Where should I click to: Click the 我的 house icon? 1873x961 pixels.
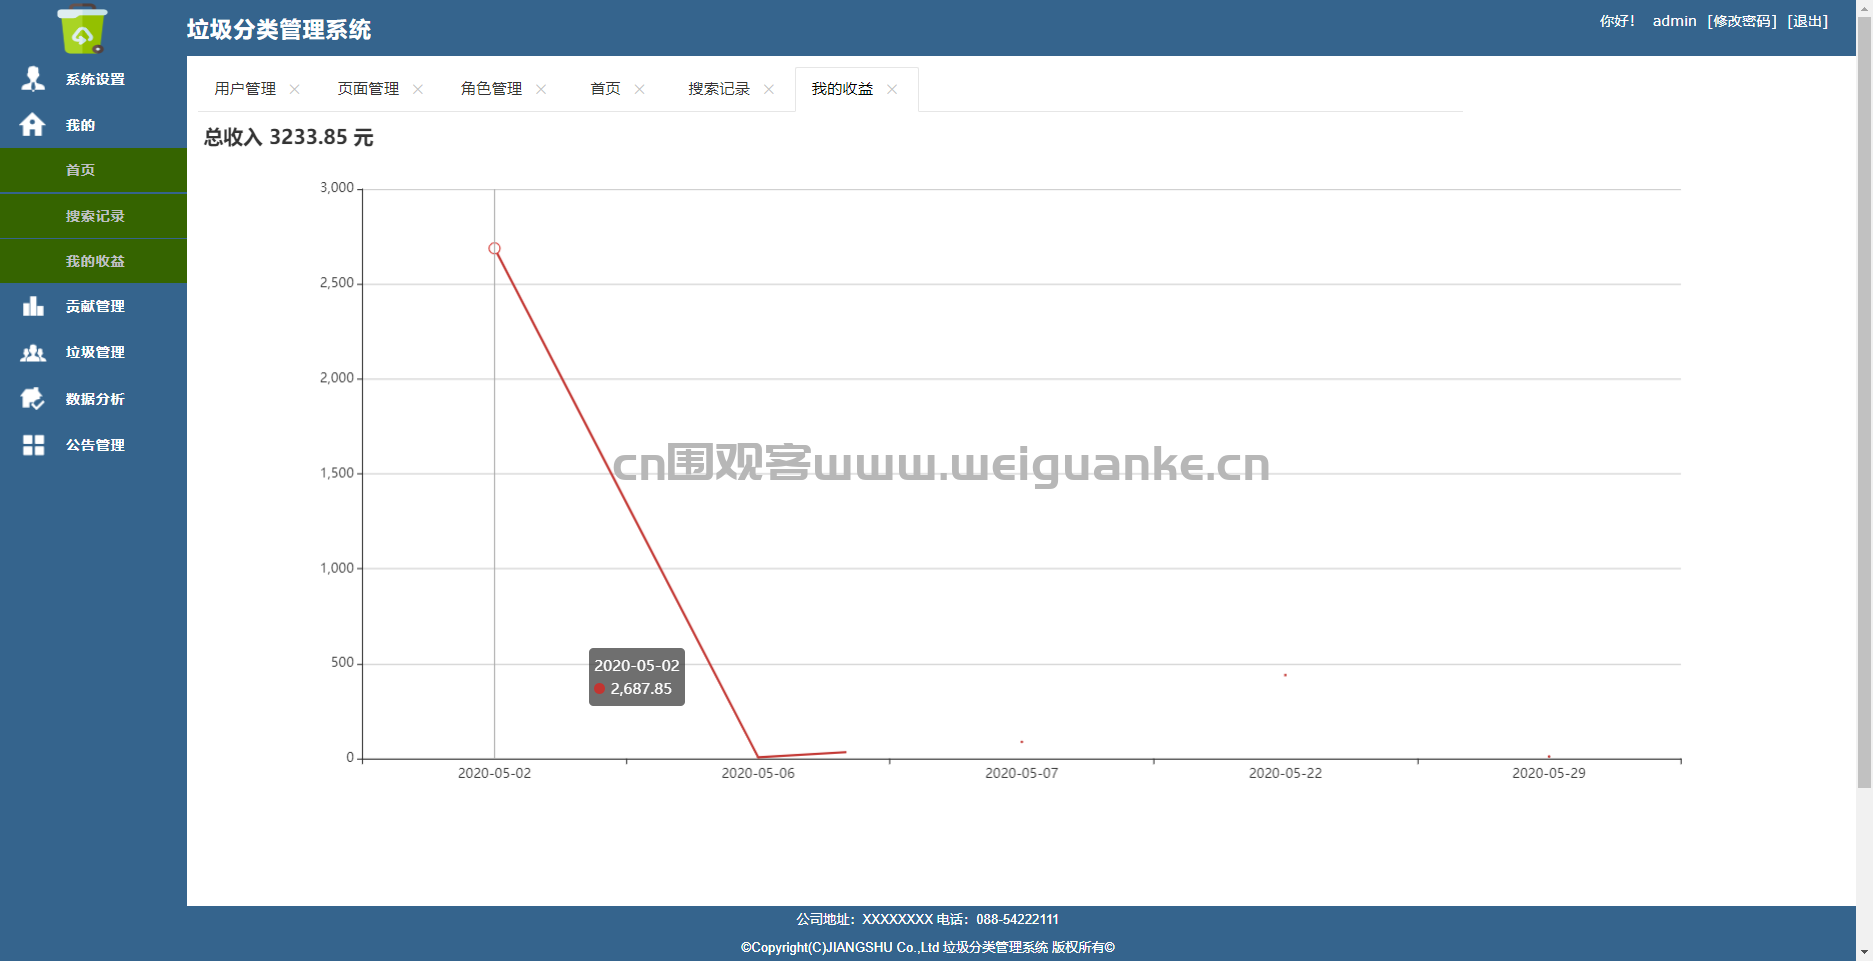click(33, 125)
